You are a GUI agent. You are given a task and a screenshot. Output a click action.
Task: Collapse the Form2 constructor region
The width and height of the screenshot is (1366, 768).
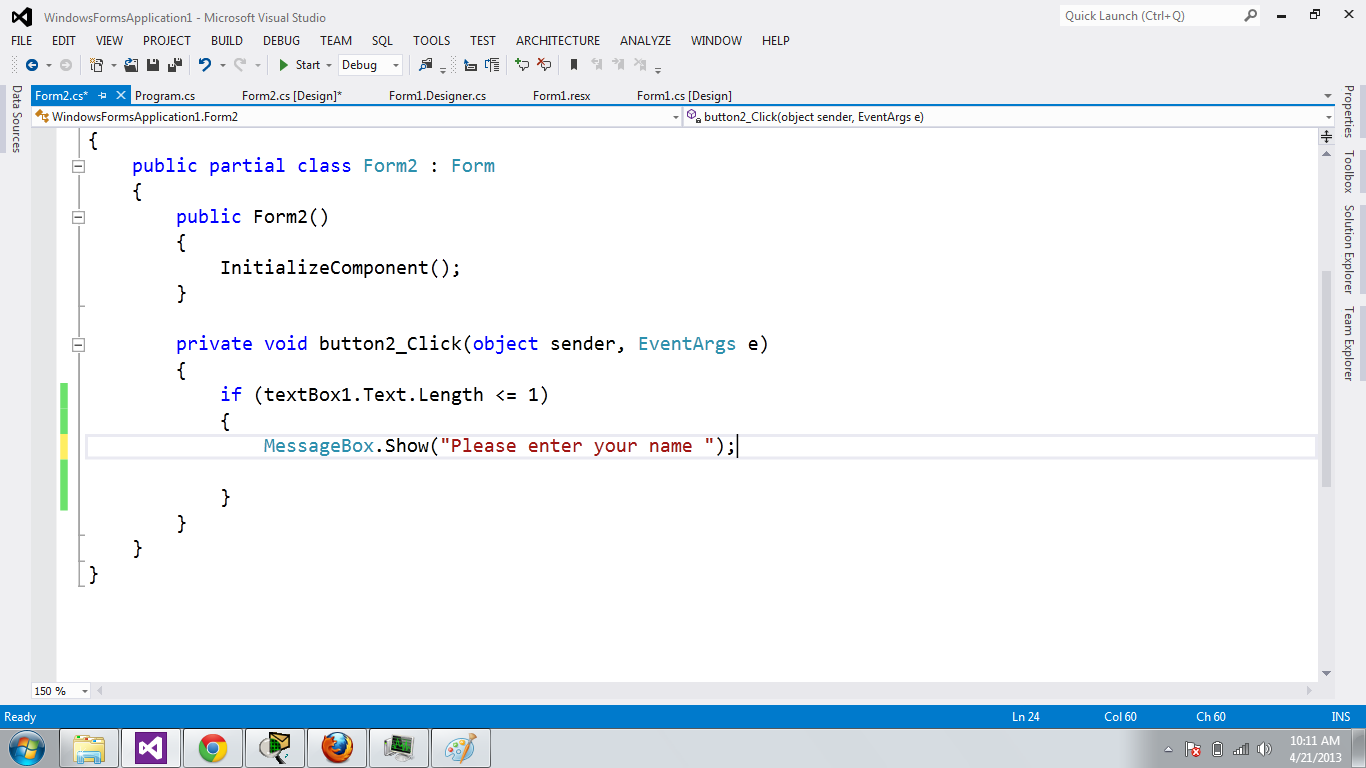click(x=78, y=217)
